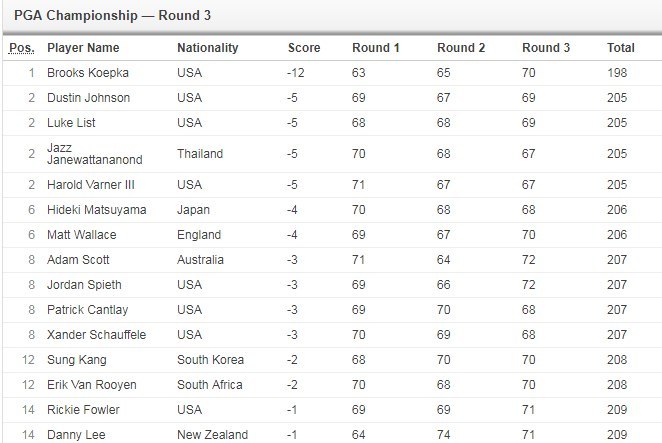This screenshot has height=443, width=662.
Task: Click the Total column header
Action: [620, 48]
